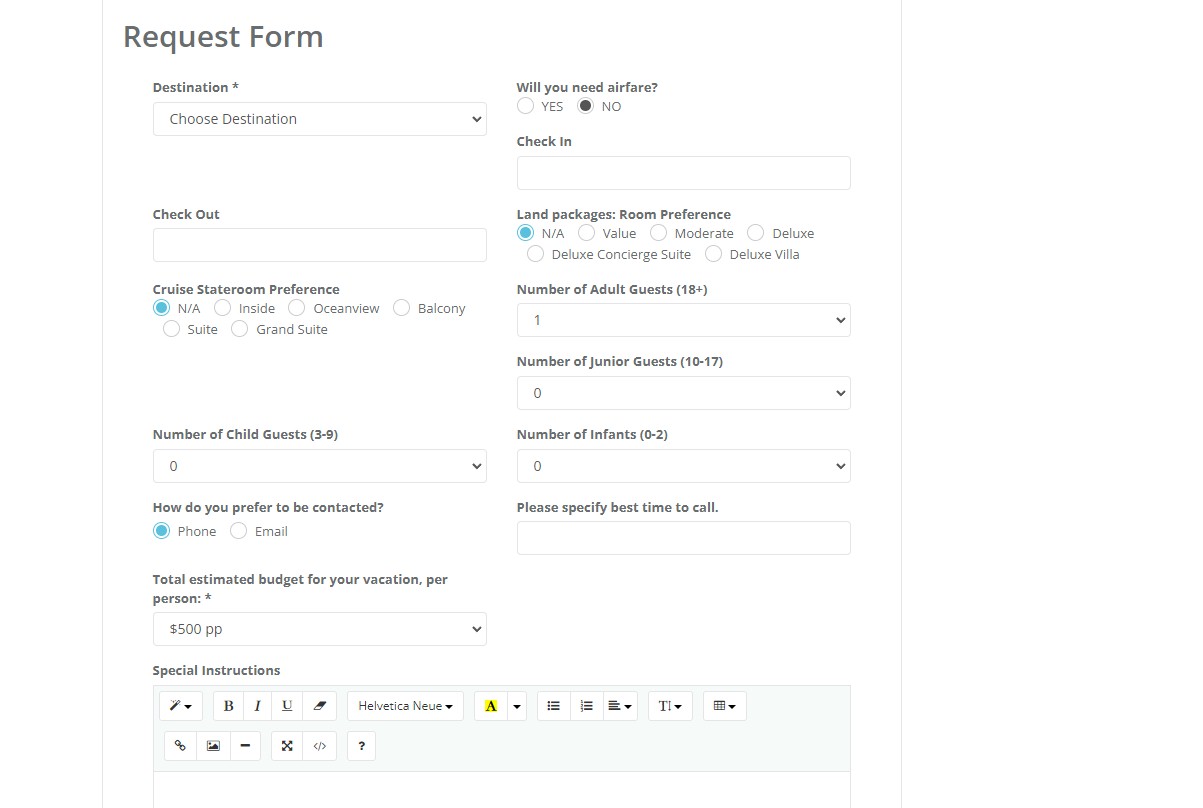Open the Choose Destination dropdown
The width and height of the screenshot is (1203, 808).
[x=319, y=118]
